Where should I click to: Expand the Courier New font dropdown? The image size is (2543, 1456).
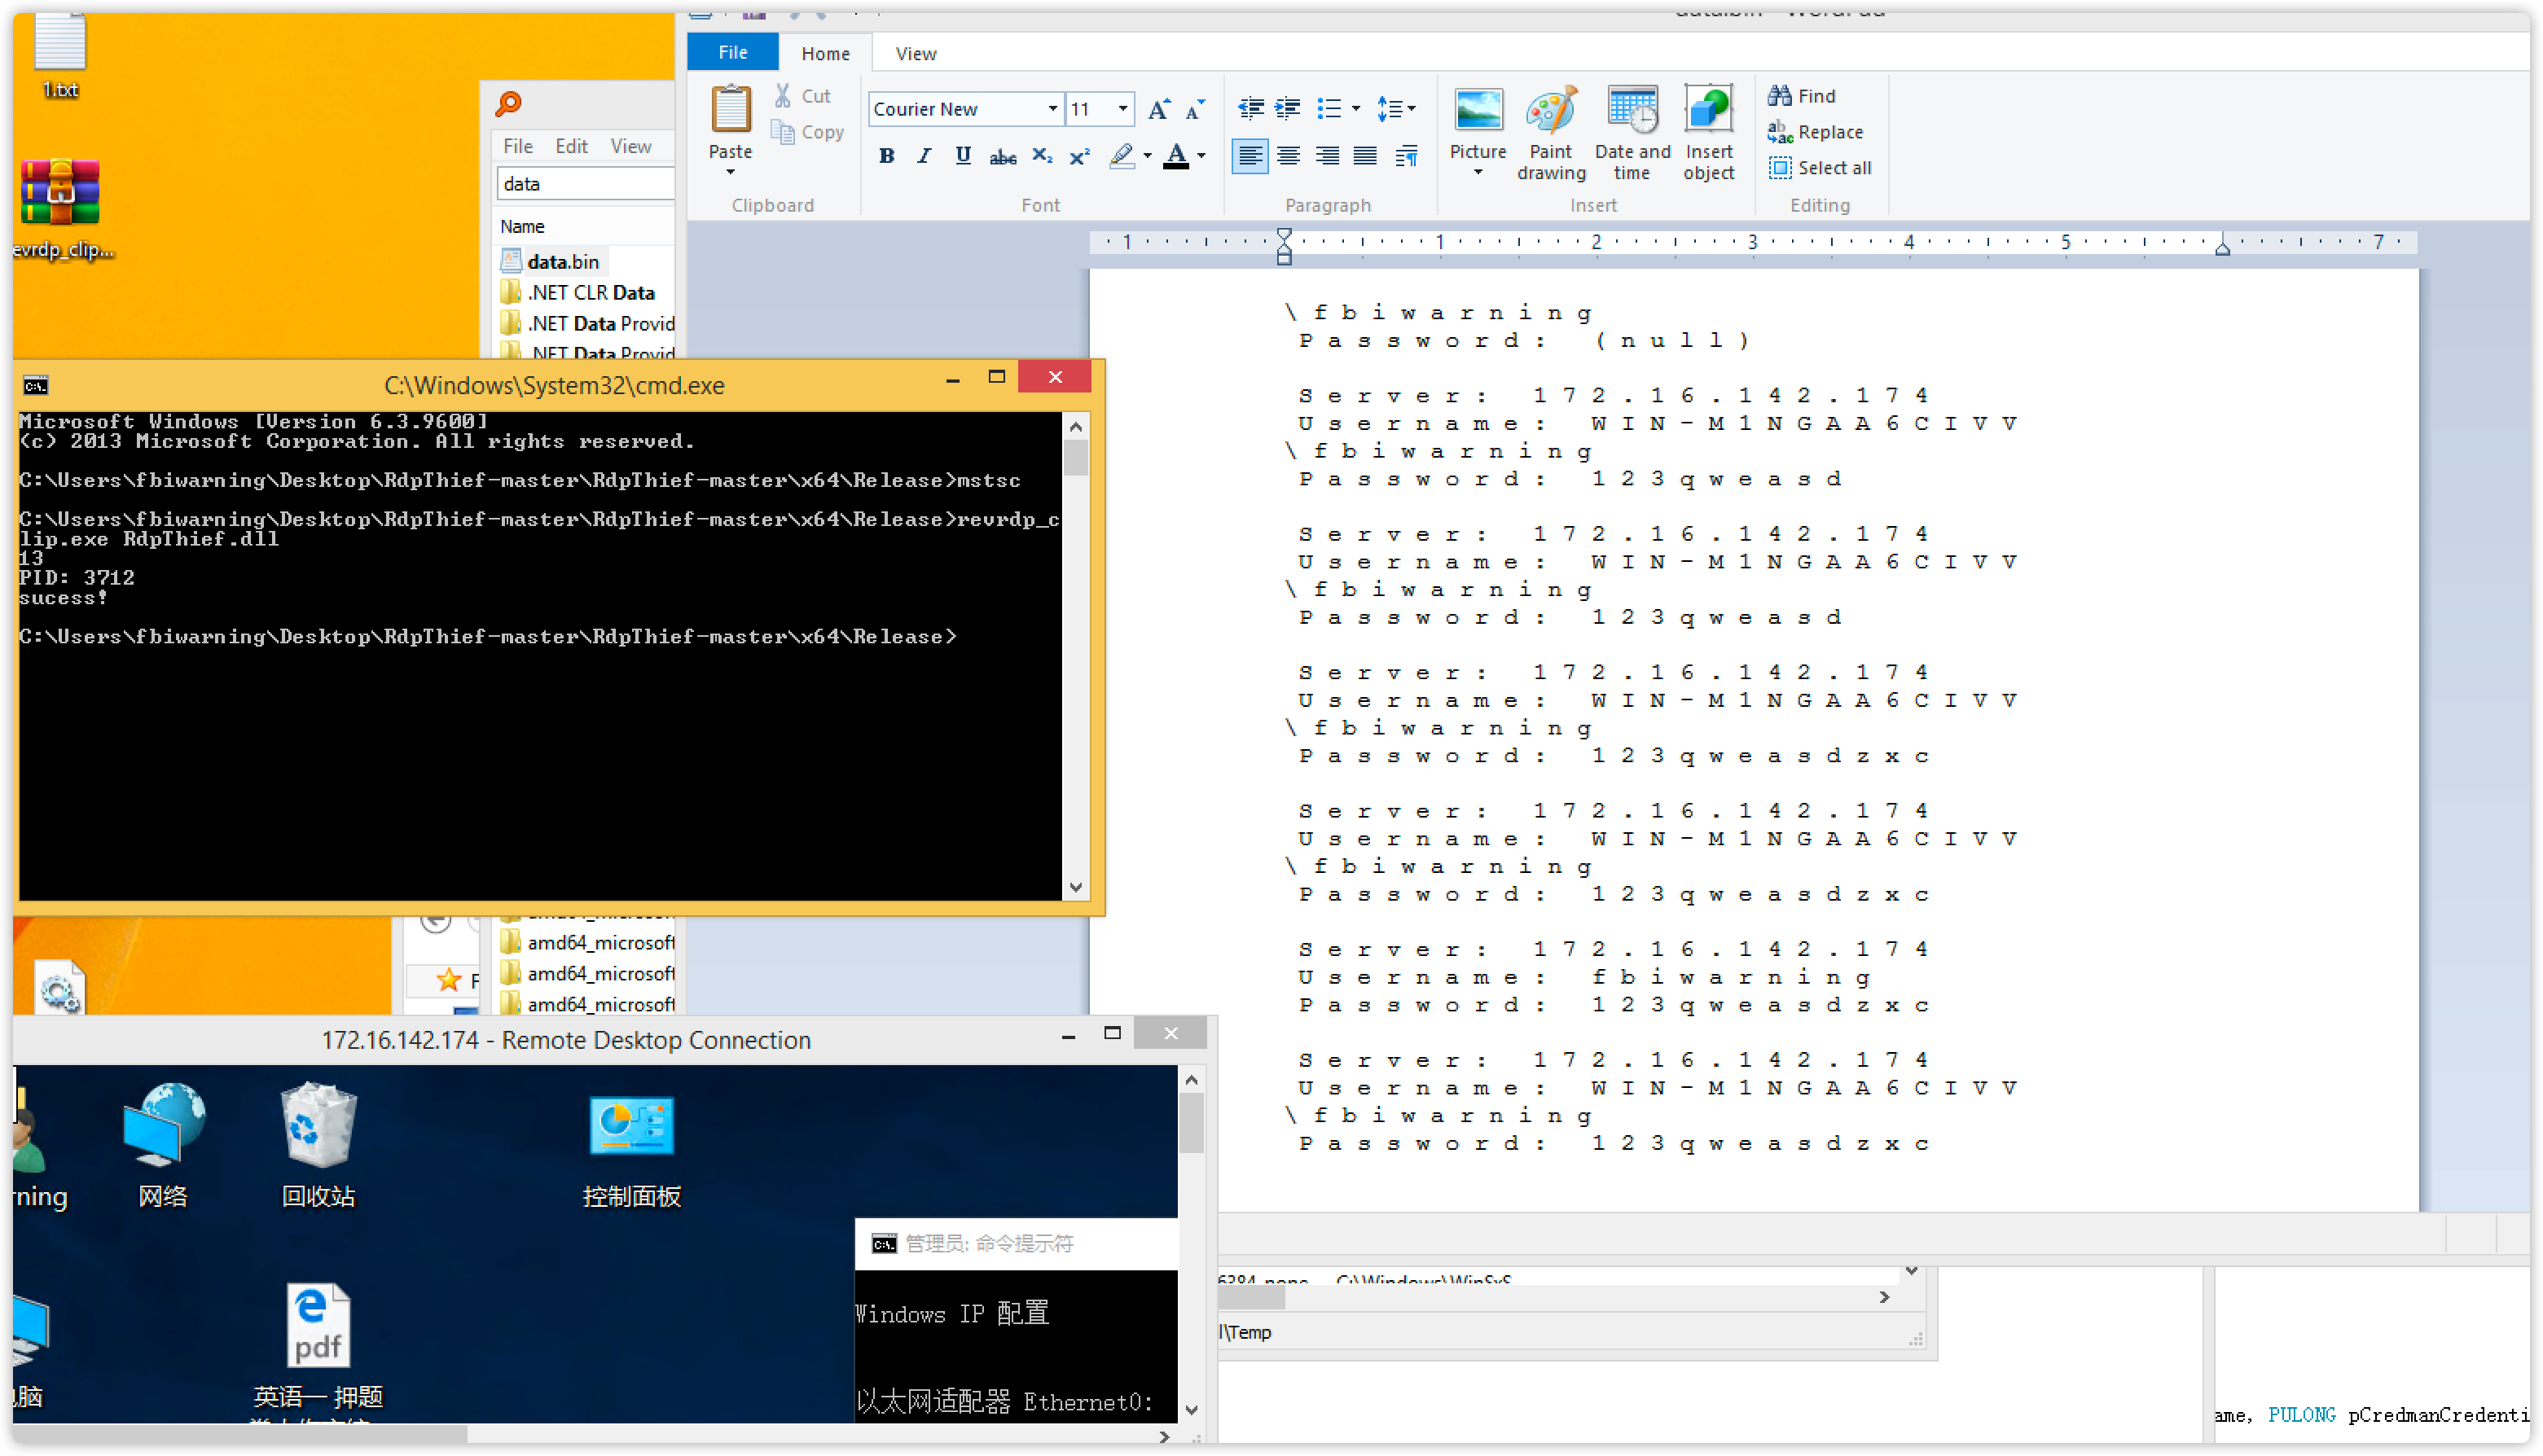click(1052, 109)
